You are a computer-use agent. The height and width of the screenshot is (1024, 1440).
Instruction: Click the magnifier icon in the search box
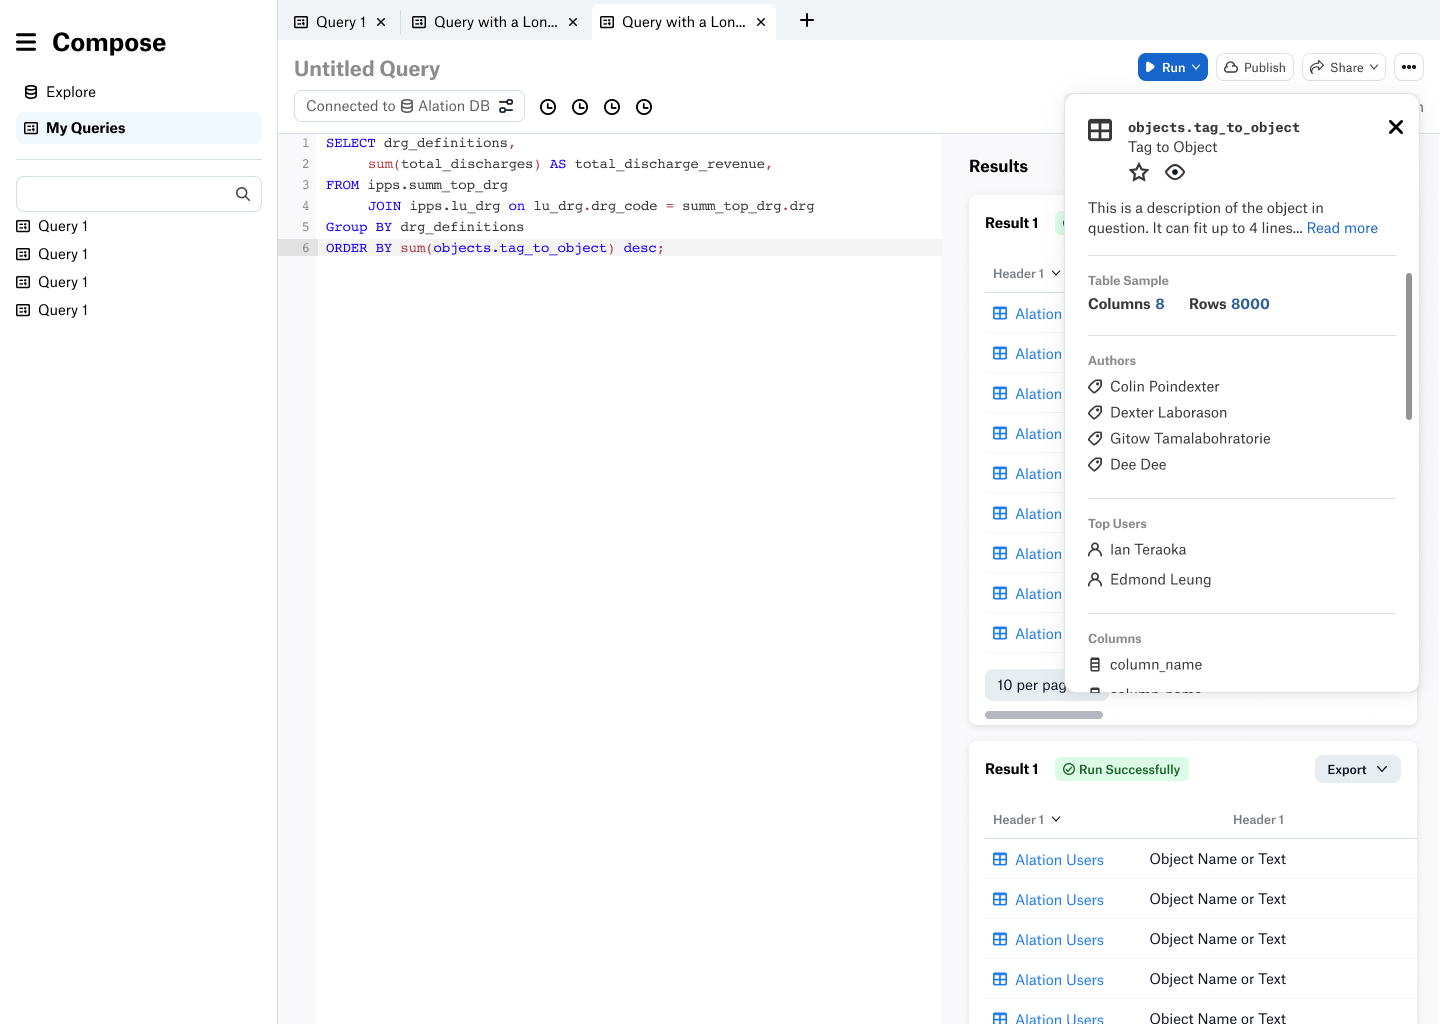243,194
